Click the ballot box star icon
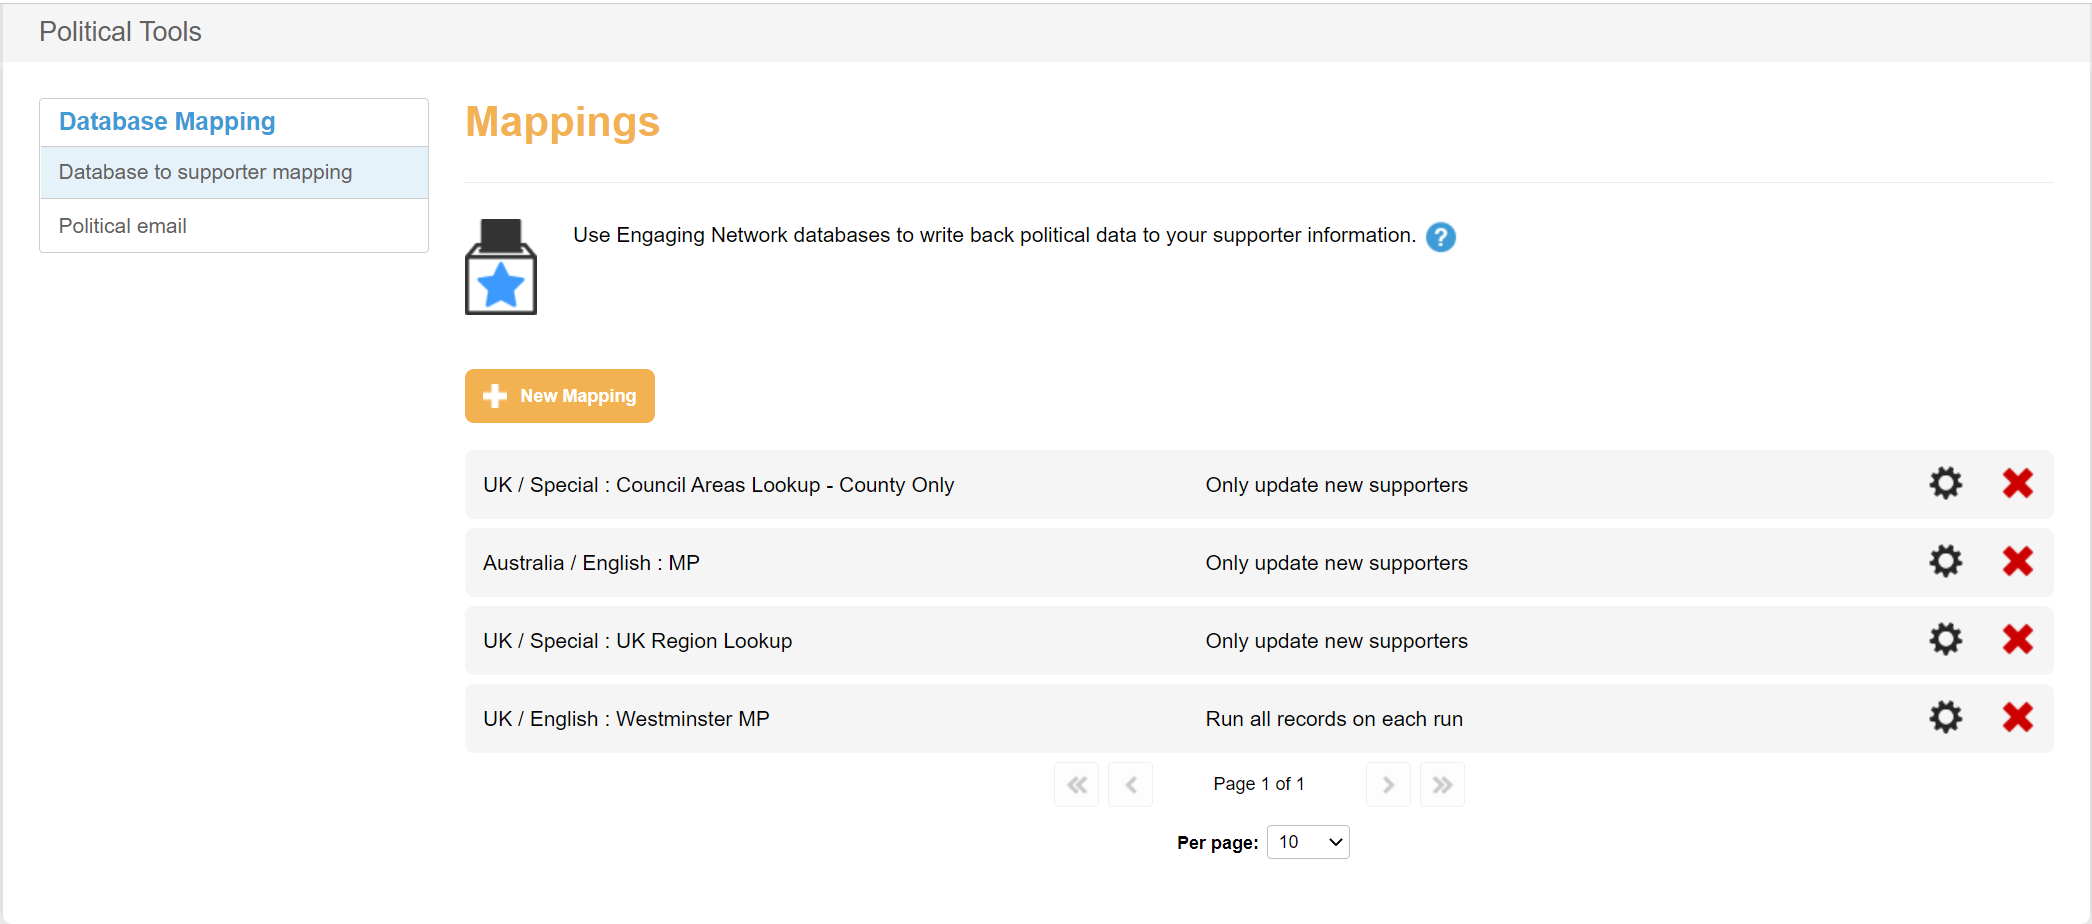2092x924 pixels. pyautogui.click(x=501, y=267)
